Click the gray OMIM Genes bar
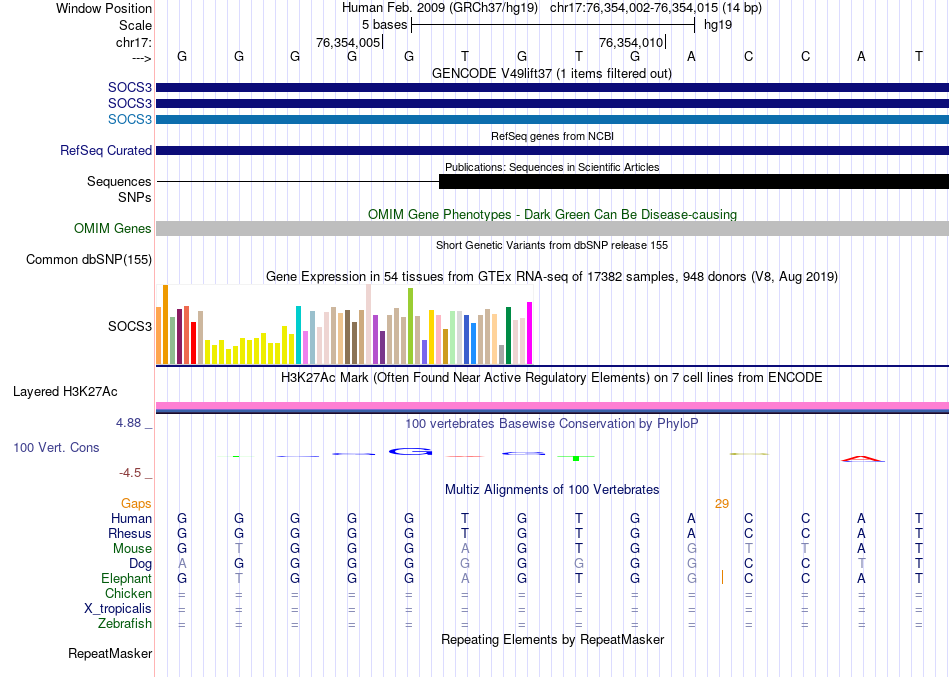The height and width of the screenshot is (677, 950). pos(553,228)
